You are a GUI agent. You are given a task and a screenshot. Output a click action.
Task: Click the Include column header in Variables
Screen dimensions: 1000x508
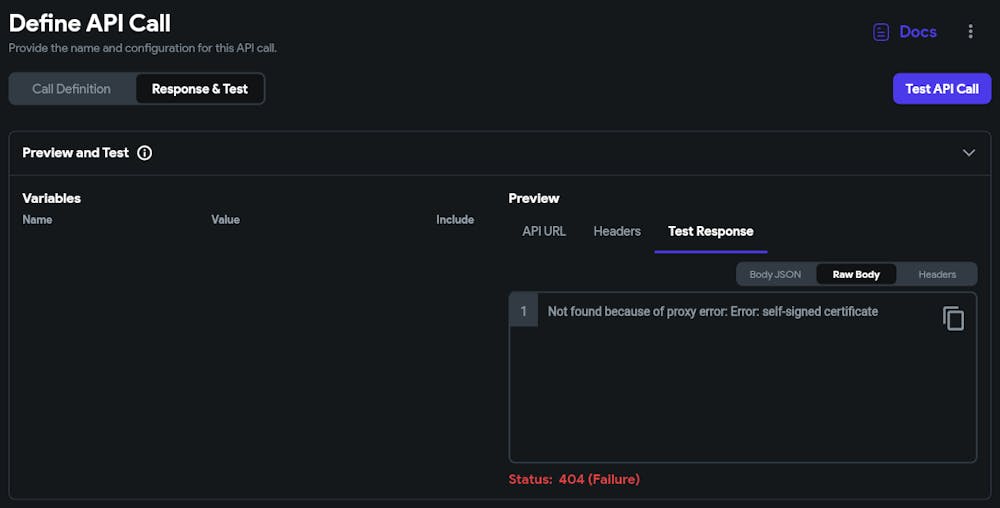[x=455, y=219]
